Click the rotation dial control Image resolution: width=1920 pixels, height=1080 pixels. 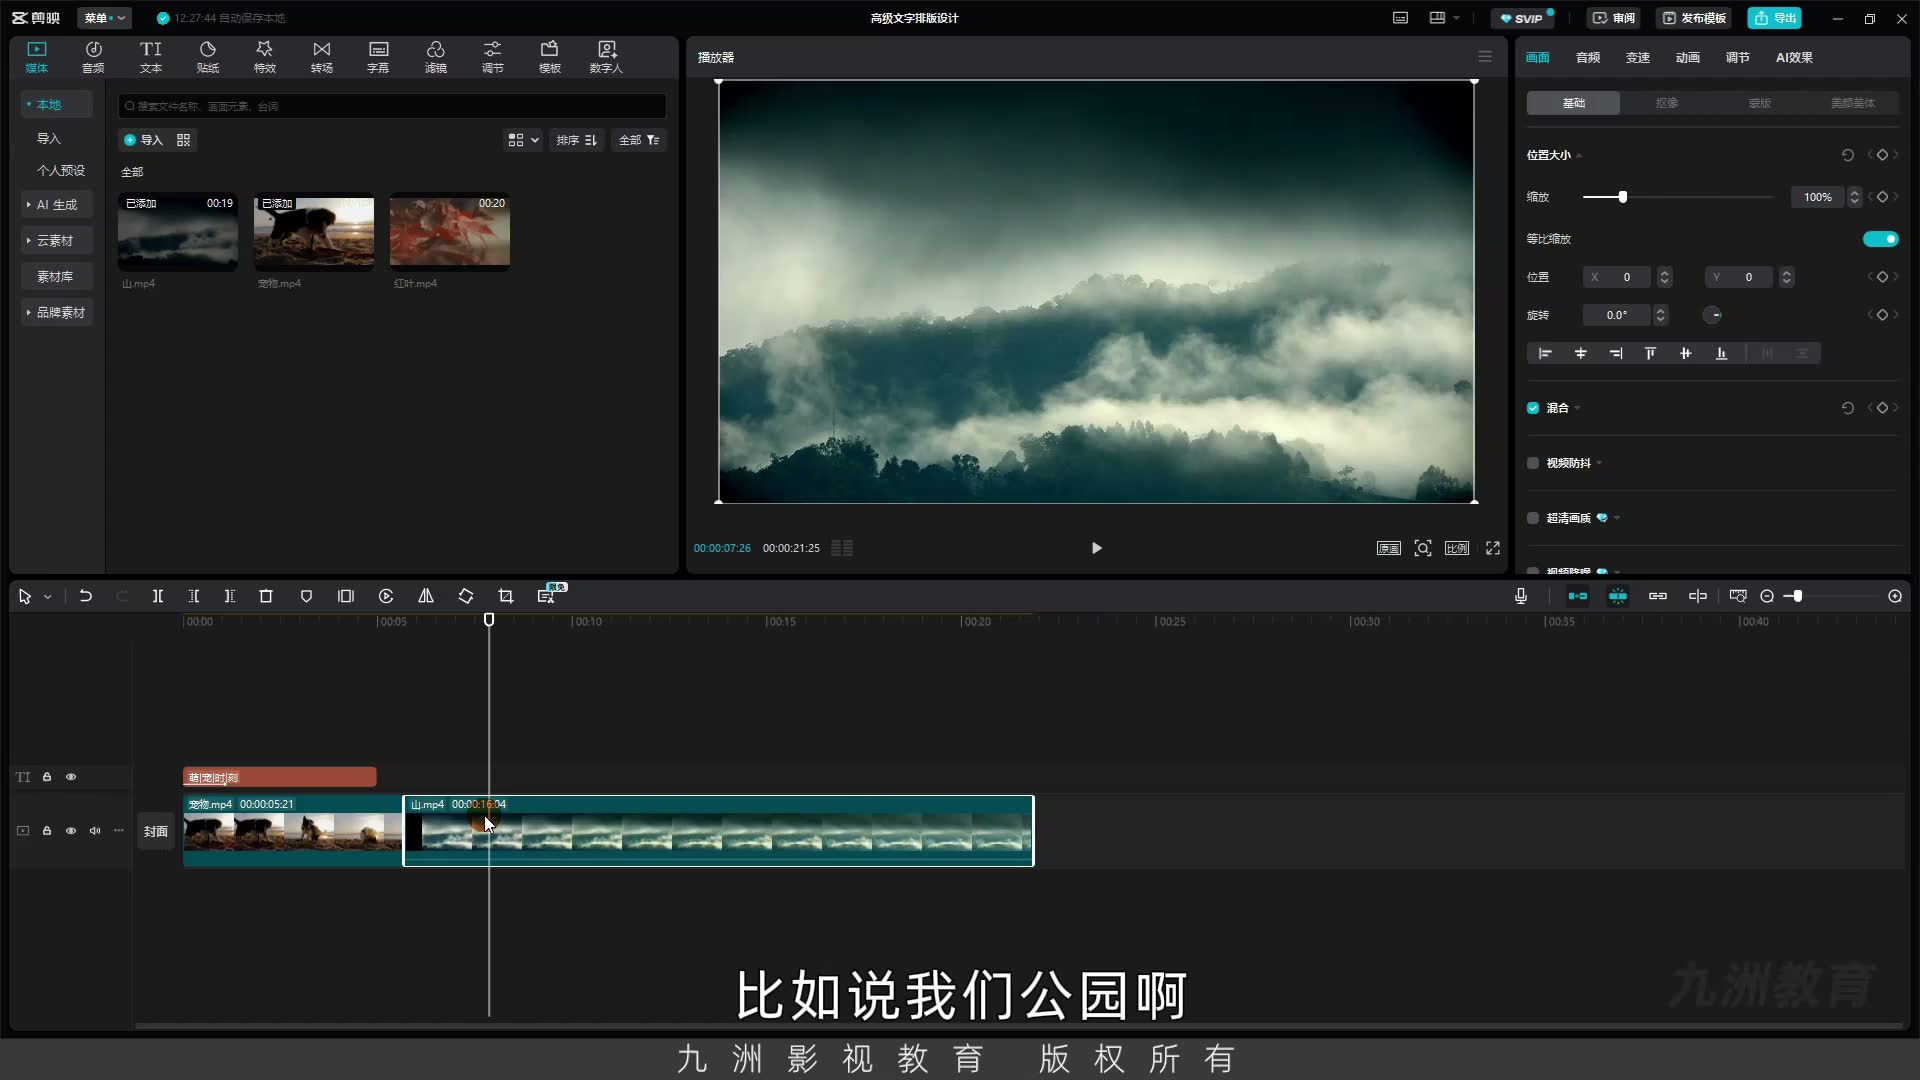point(1713,315)
